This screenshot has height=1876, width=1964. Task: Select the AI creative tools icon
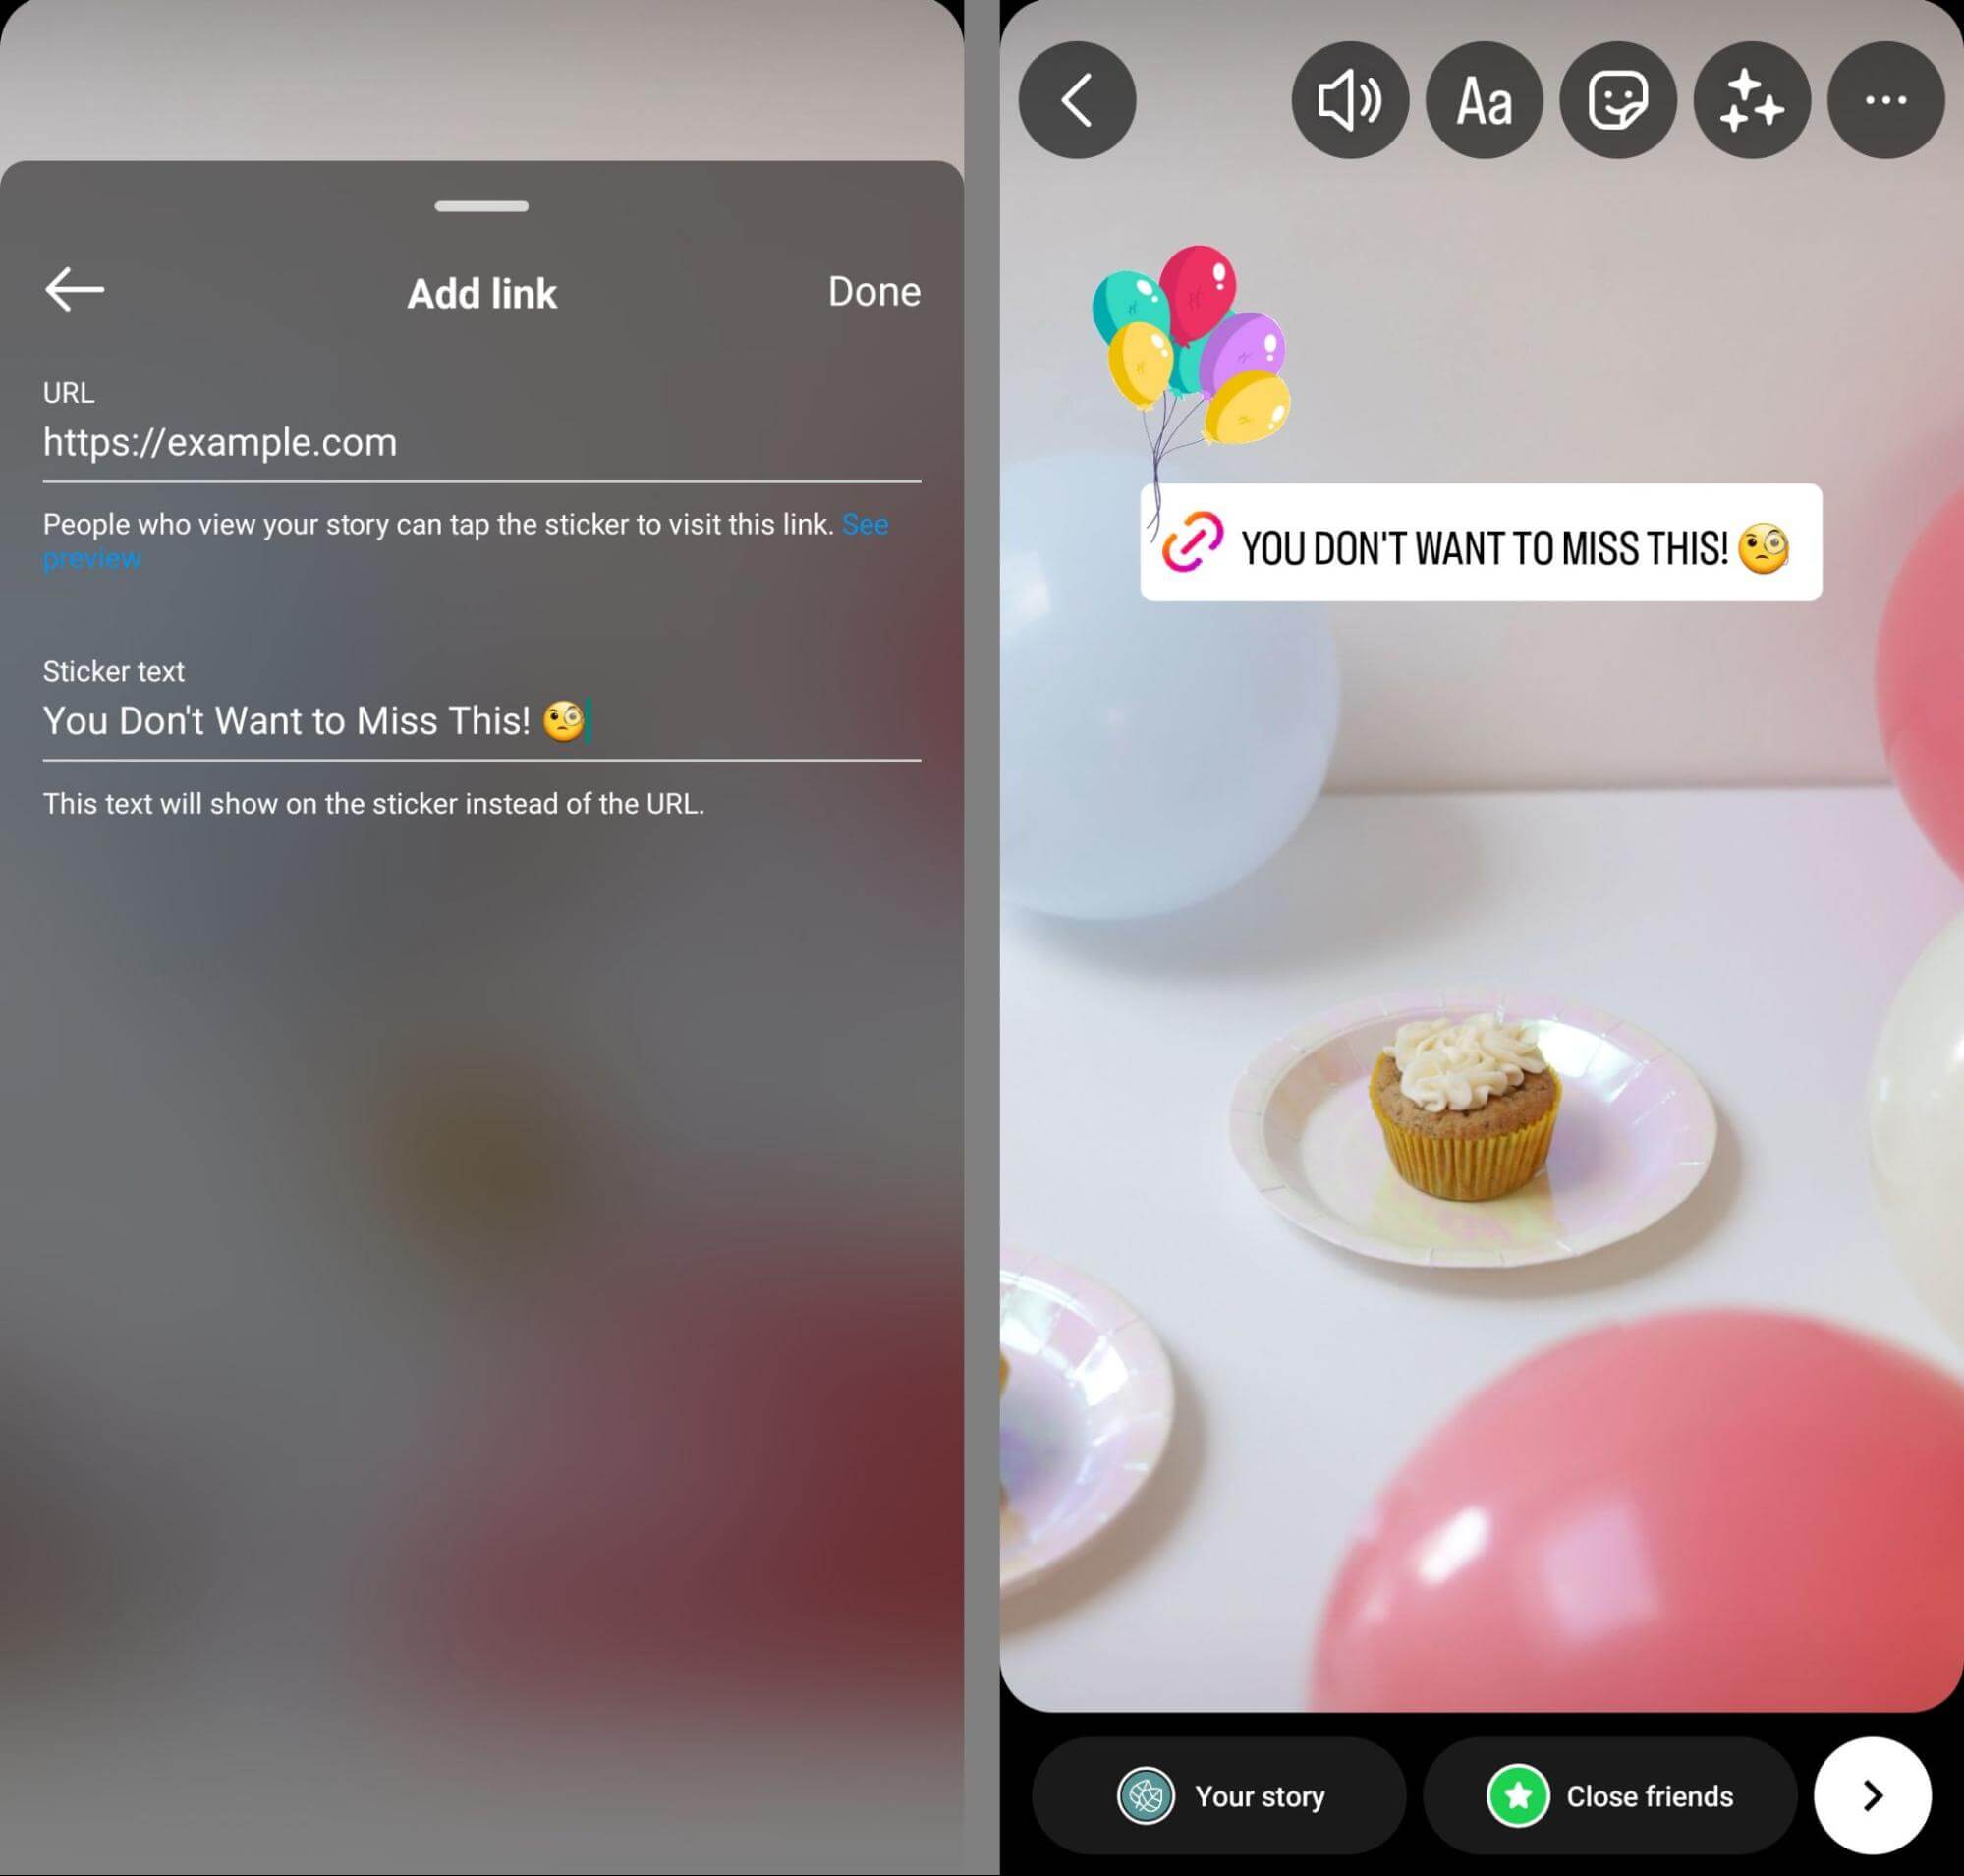pos(1750,101)
